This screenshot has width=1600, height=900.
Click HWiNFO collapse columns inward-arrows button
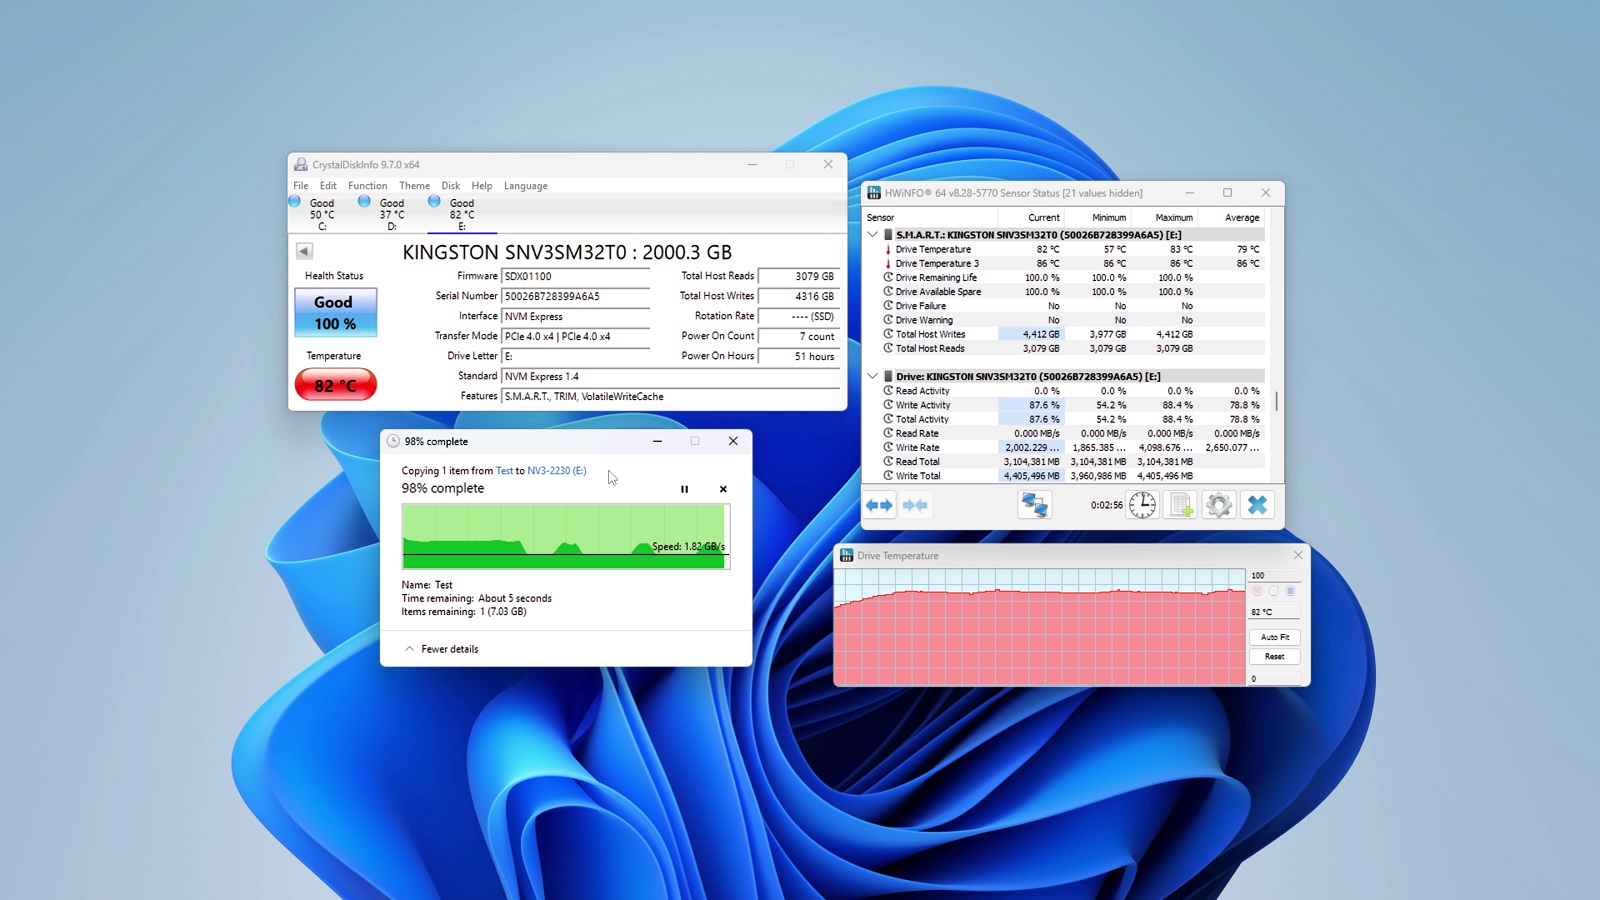915,505
